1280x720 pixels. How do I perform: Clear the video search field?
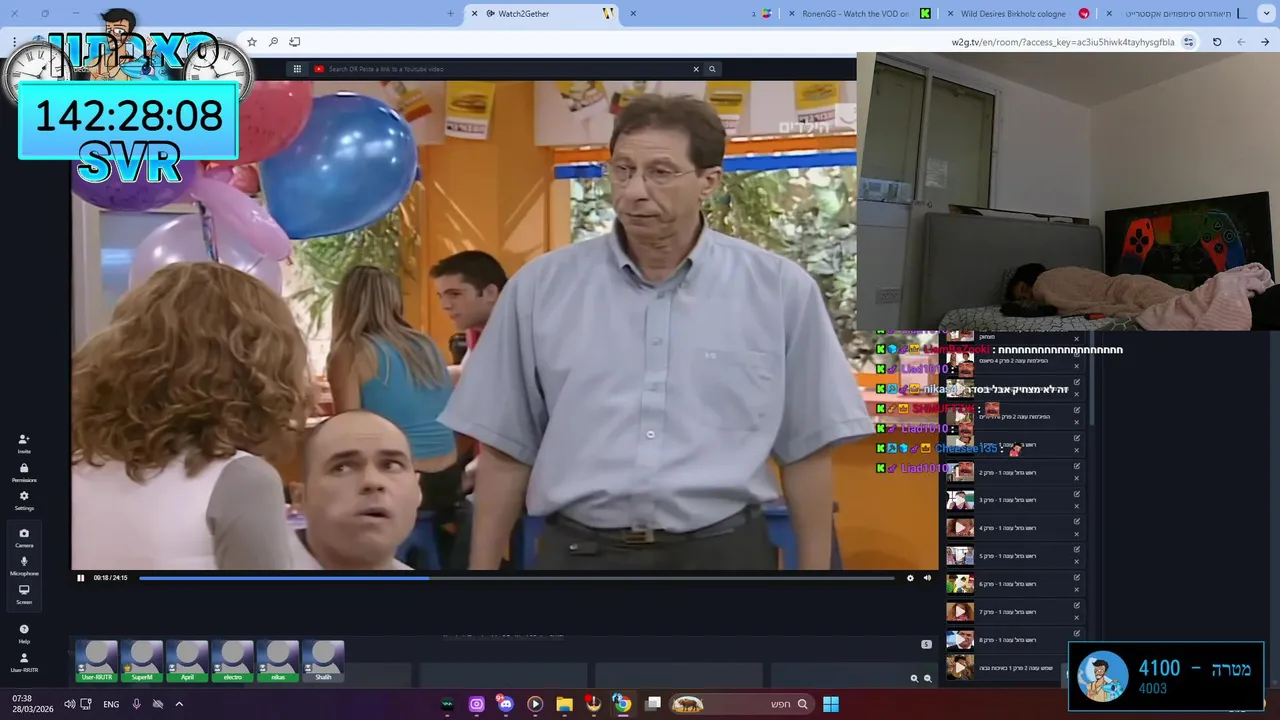(x=696, y=69)
